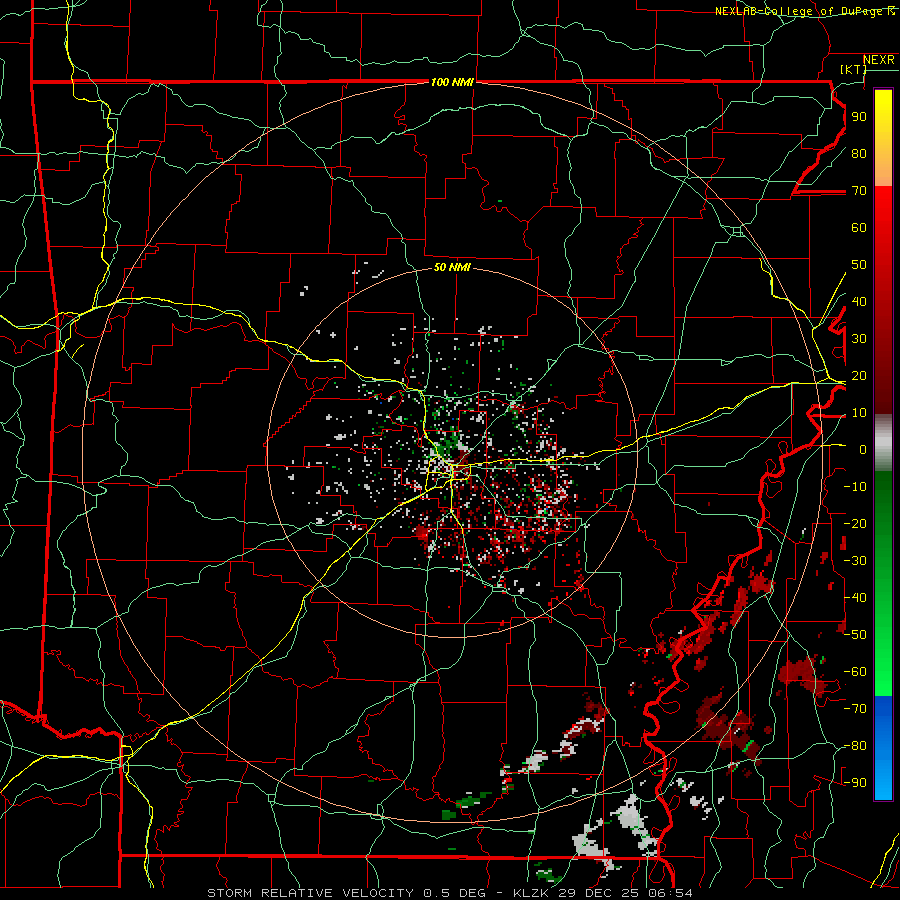Viewport: 900px width, 900px height.
Task: Click the -50 value on velocity scale
Action: [x=856, y=634]
